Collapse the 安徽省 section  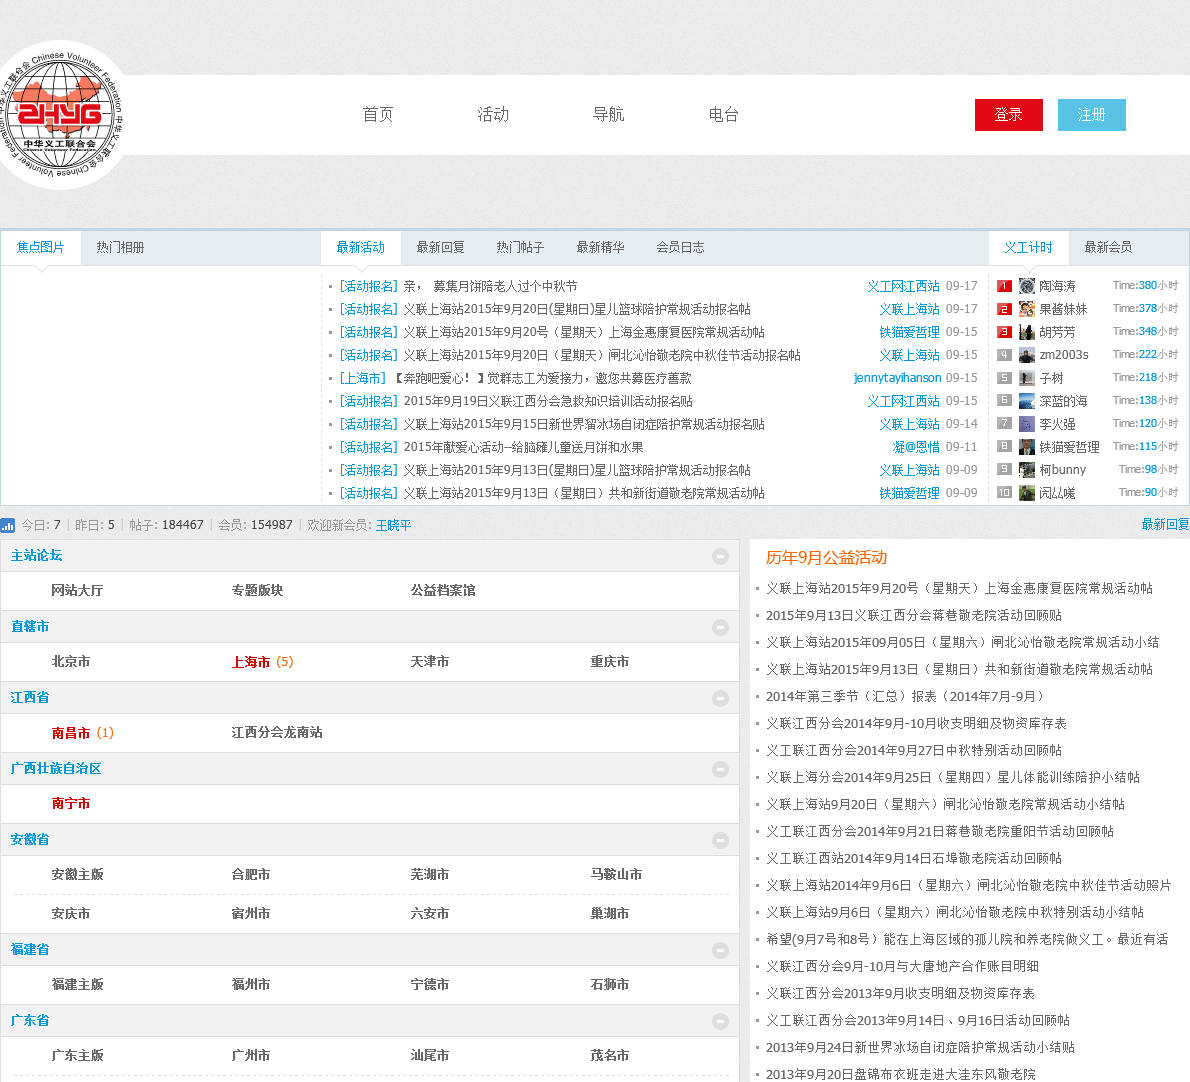click(x=720, y=840)
